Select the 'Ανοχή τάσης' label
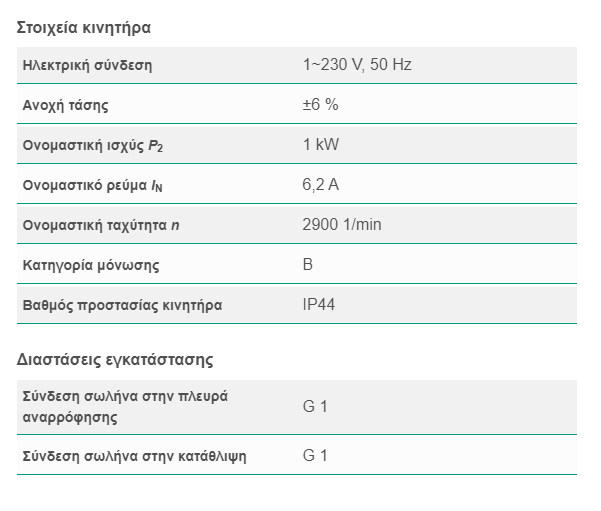Screen dimensions: 601x511 tap(65, 105)
